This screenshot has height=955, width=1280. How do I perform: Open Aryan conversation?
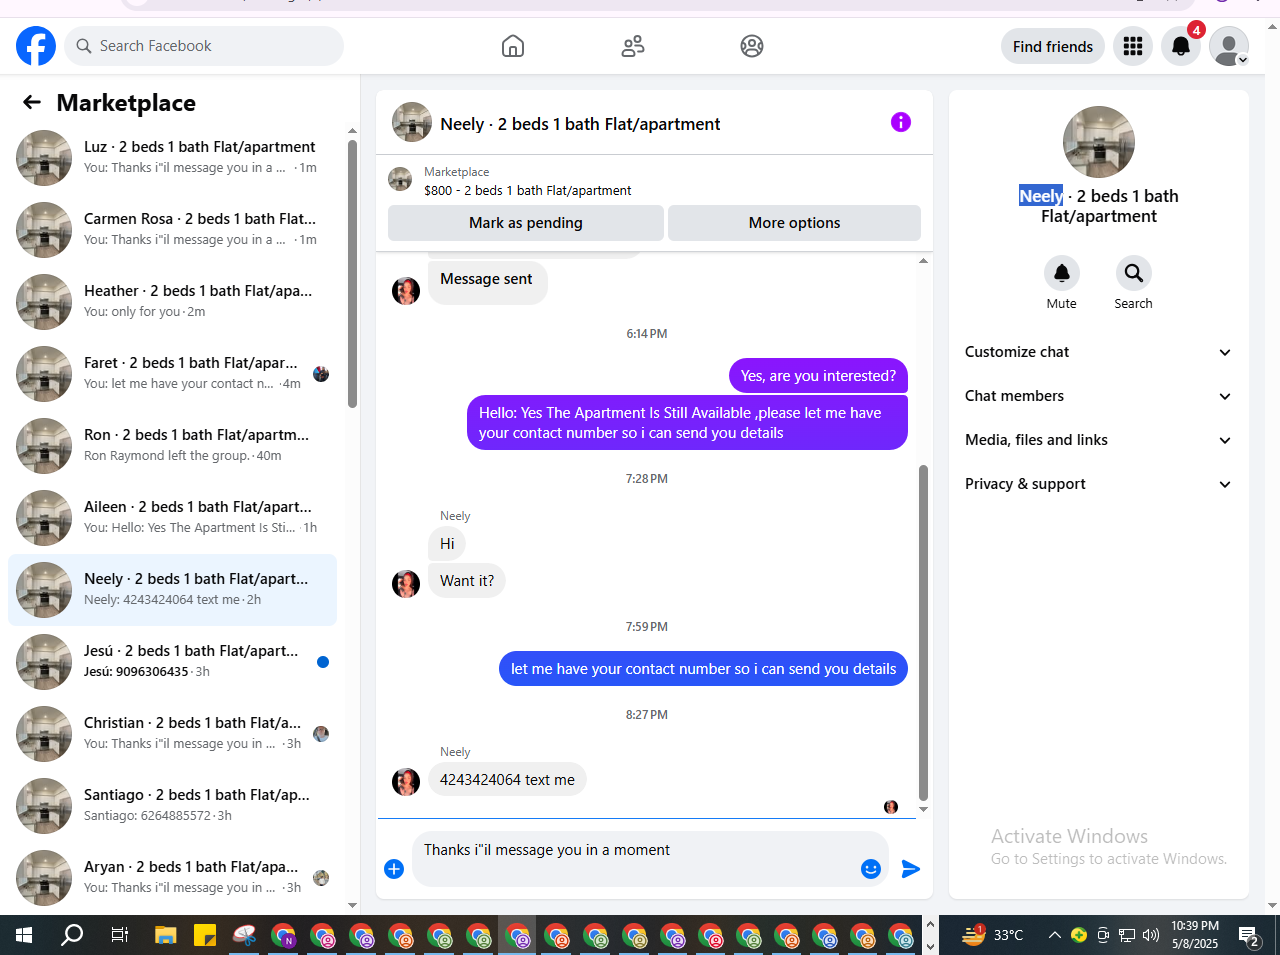(172, 878)
